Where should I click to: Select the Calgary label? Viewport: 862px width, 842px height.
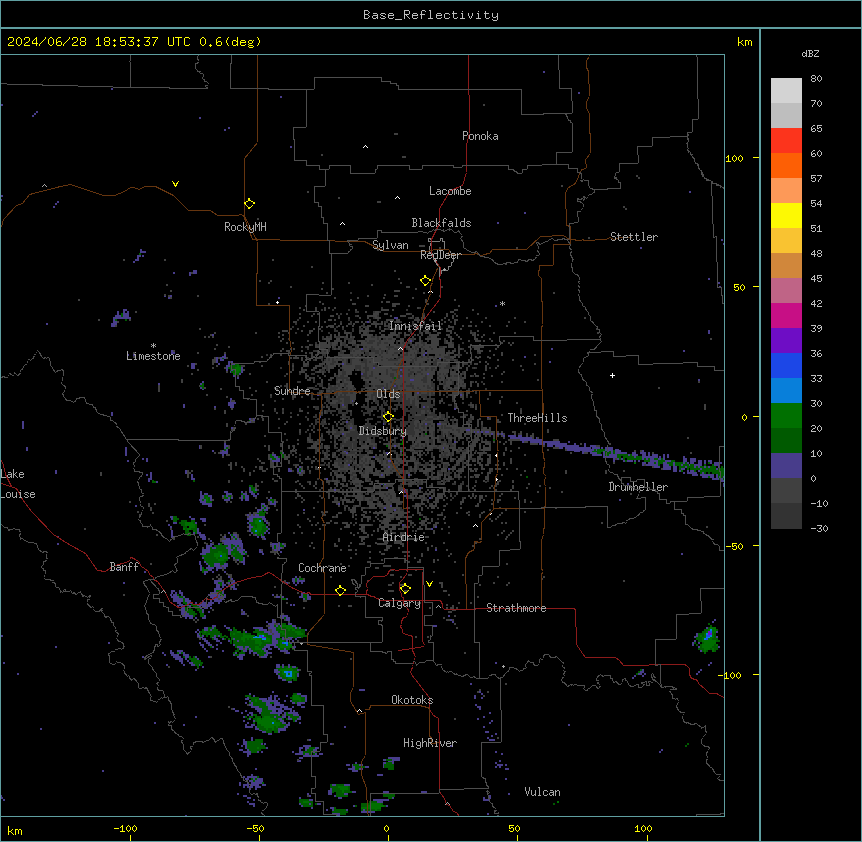(x=399, y=603)
